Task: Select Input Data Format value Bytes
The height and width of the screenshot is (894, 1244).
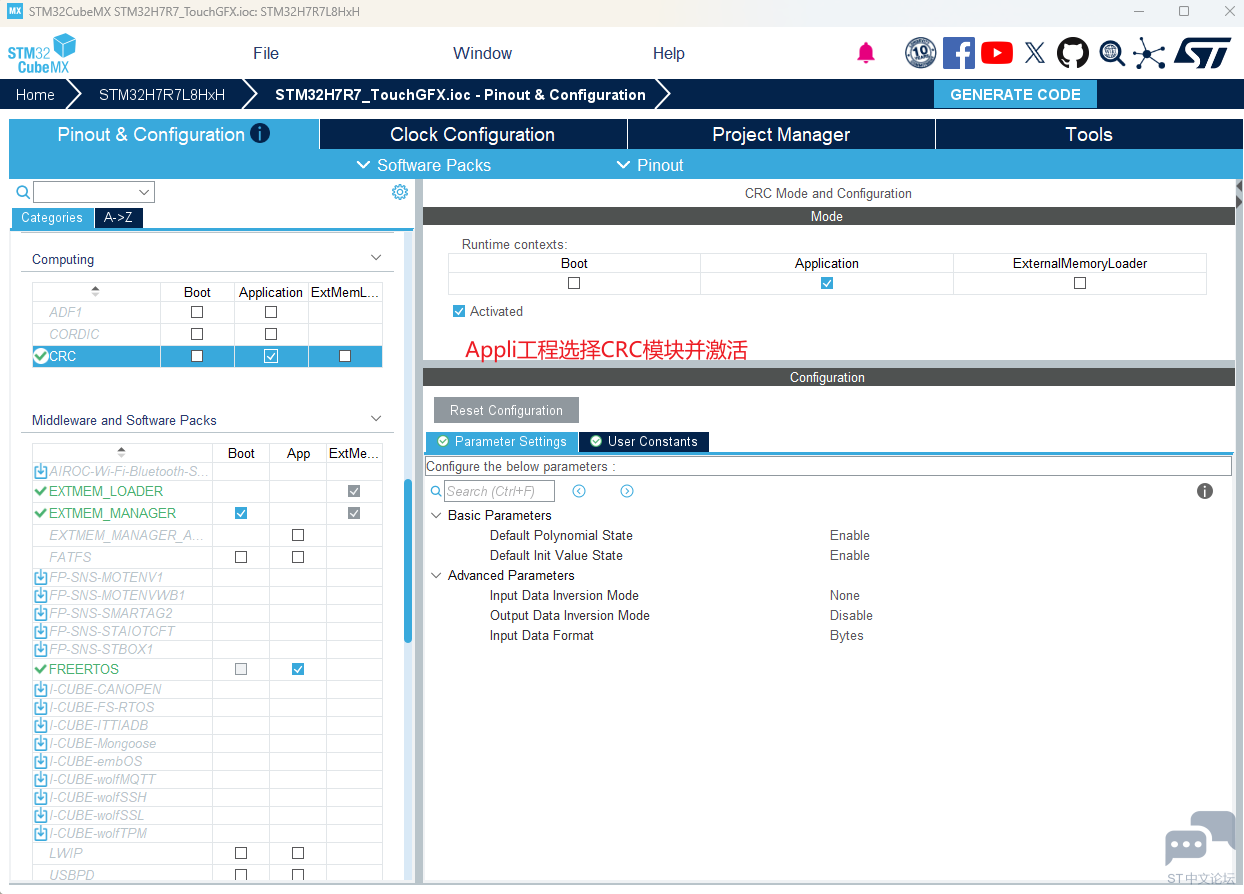Action: pyautogui.click(x=847, y=635)
